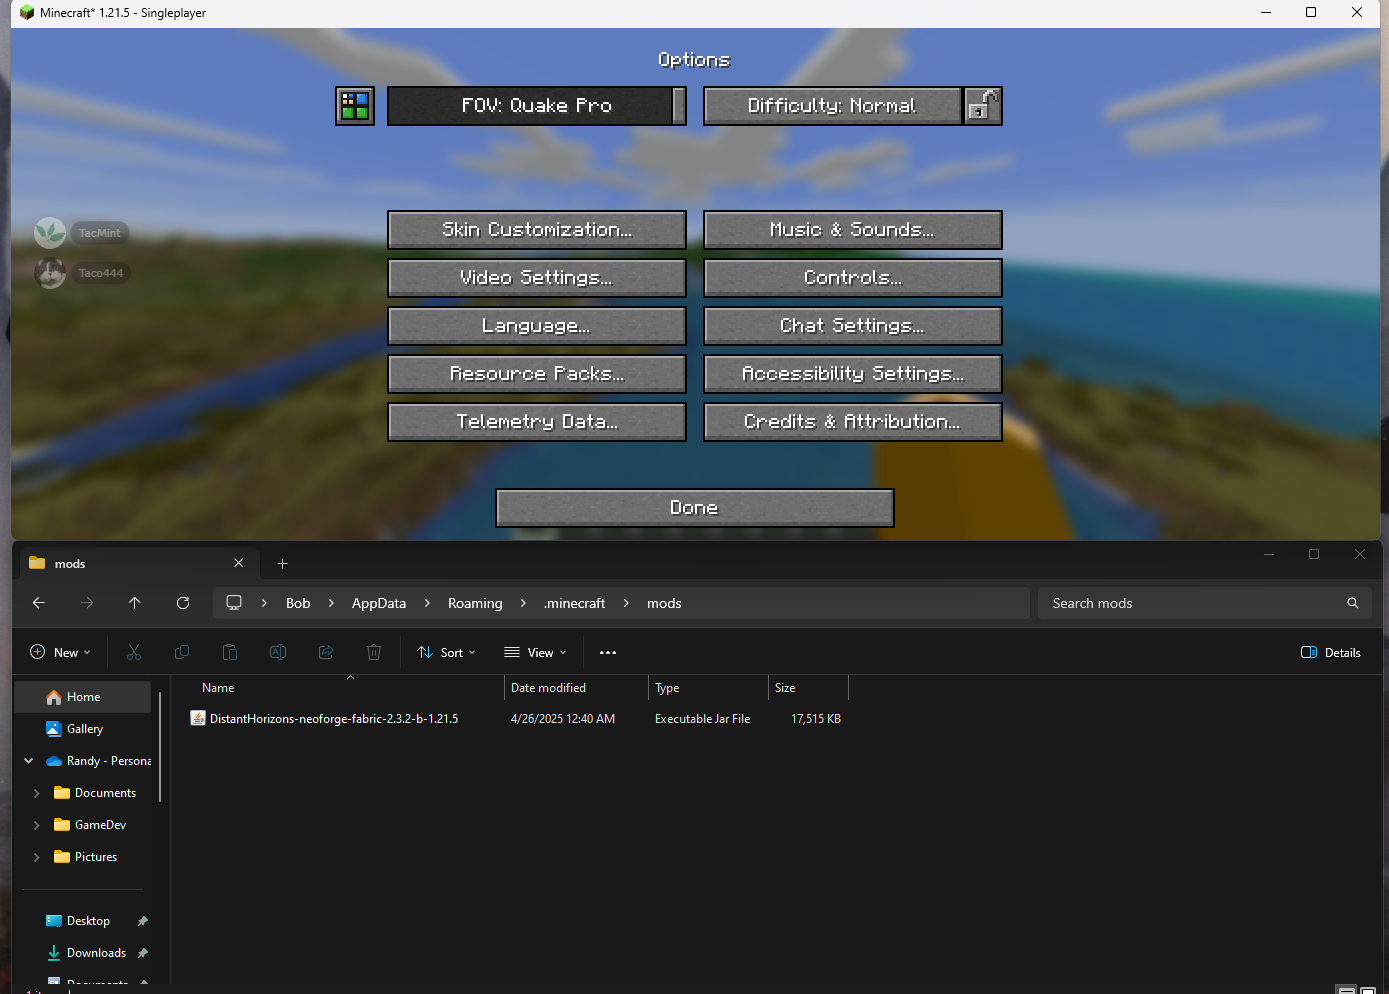Toggle the difficulty lock button
The image size is (1389, 994).
tap(983, 106)
